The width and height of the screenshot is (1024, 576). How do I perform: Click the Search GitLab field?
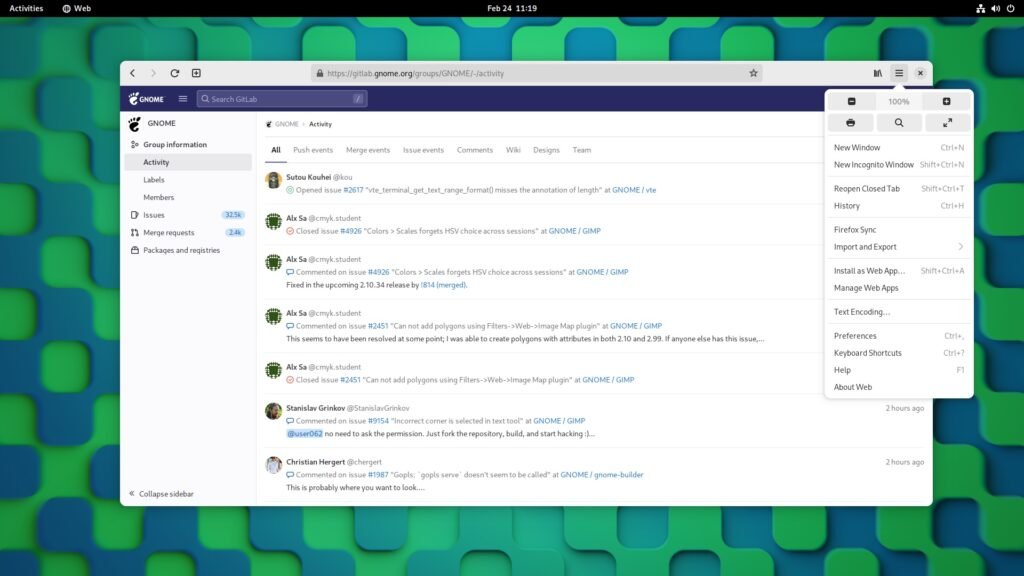click(281, 99)
